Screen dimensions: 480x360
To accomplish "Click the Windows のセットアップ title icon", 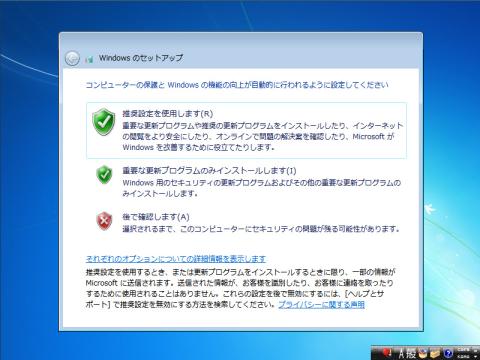I will pyautogui.click(x=89, y=59).
